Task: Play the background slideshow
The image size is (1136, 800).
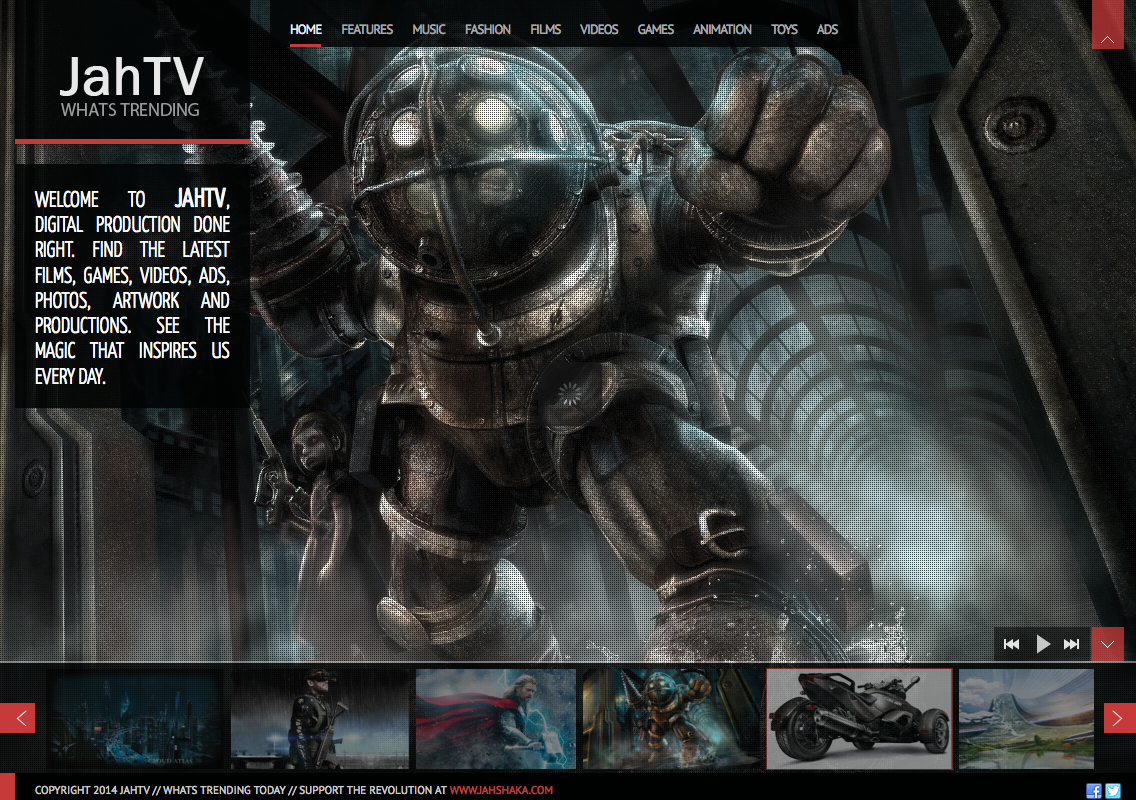Action: [x=1043, y=644]
